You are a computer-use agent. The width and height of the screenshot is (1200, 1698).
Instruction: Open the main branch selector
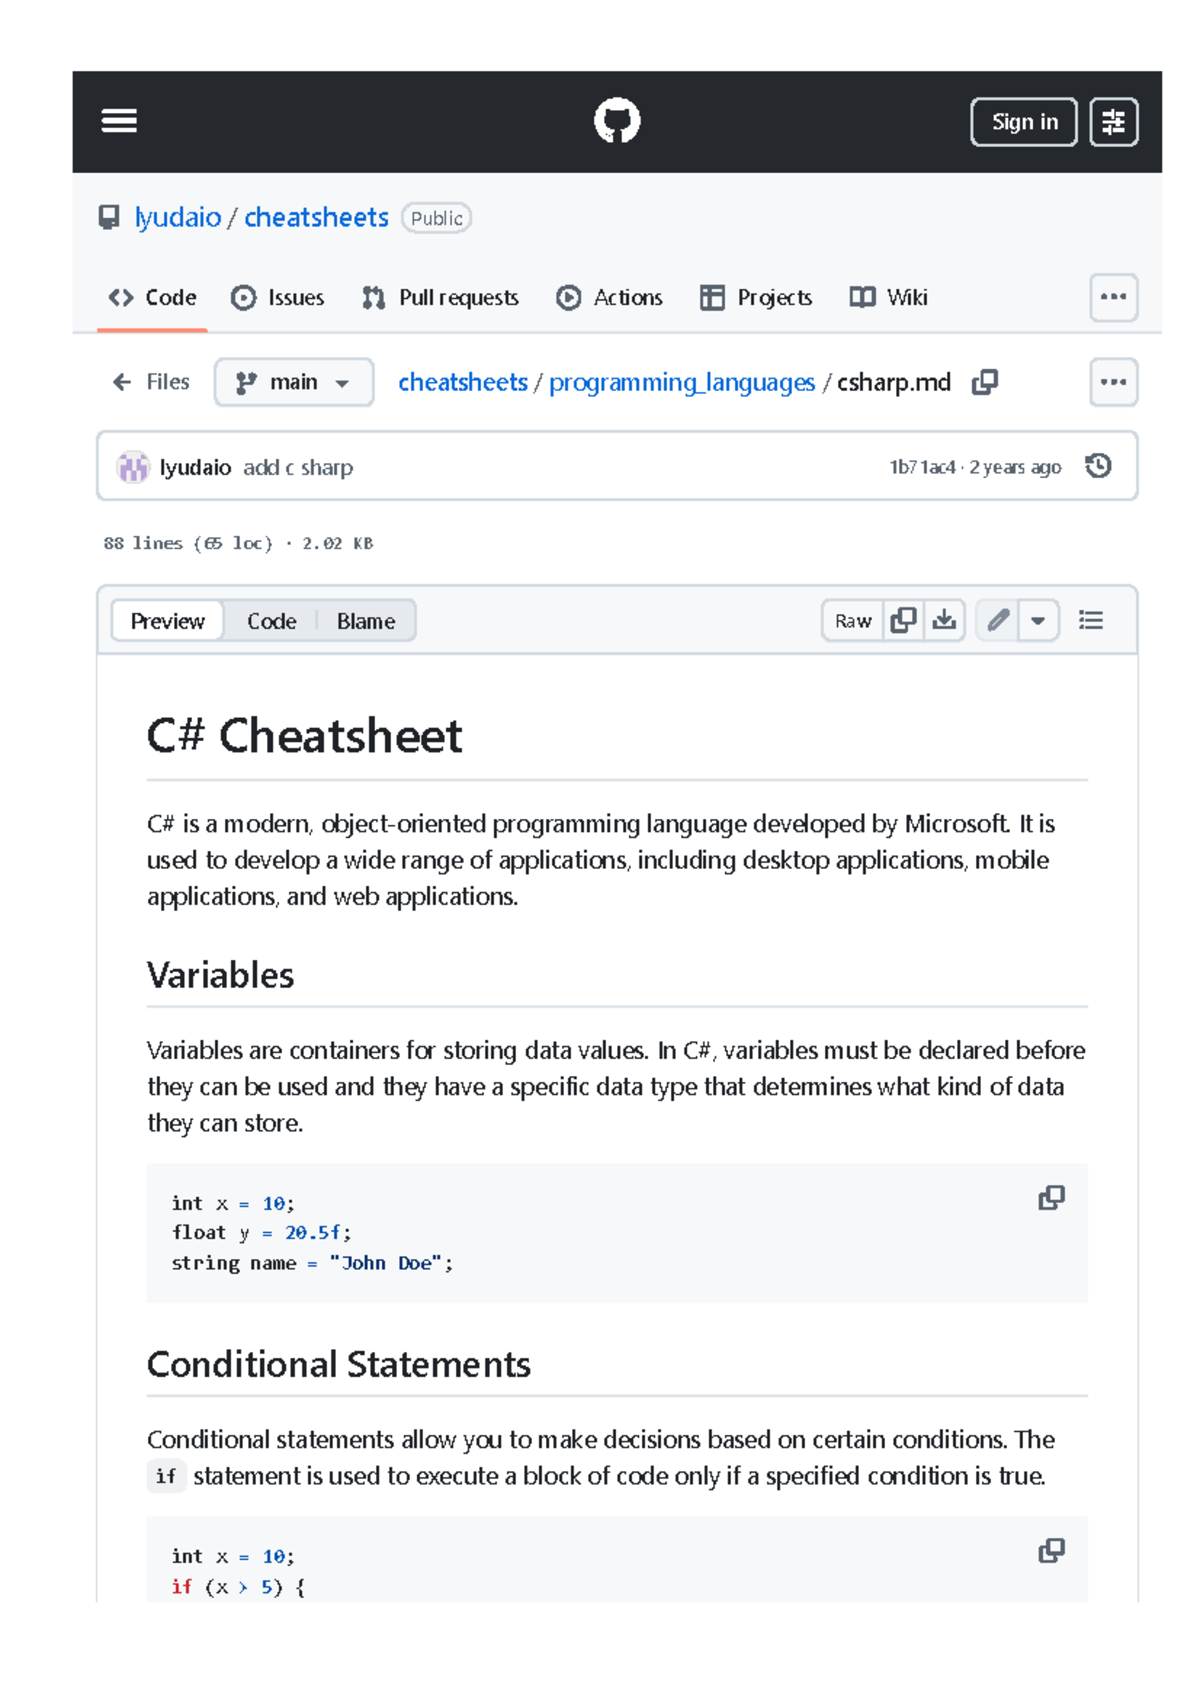[x=293, y=382]
